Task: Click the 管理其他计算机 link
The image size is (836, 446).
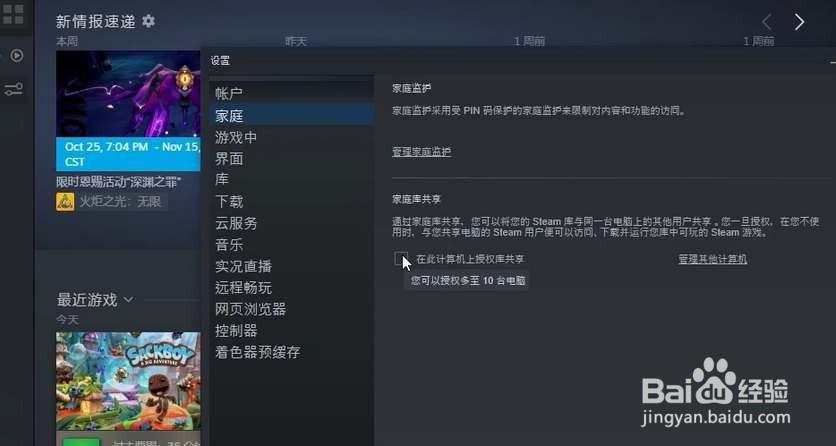Action: [712, 259]
